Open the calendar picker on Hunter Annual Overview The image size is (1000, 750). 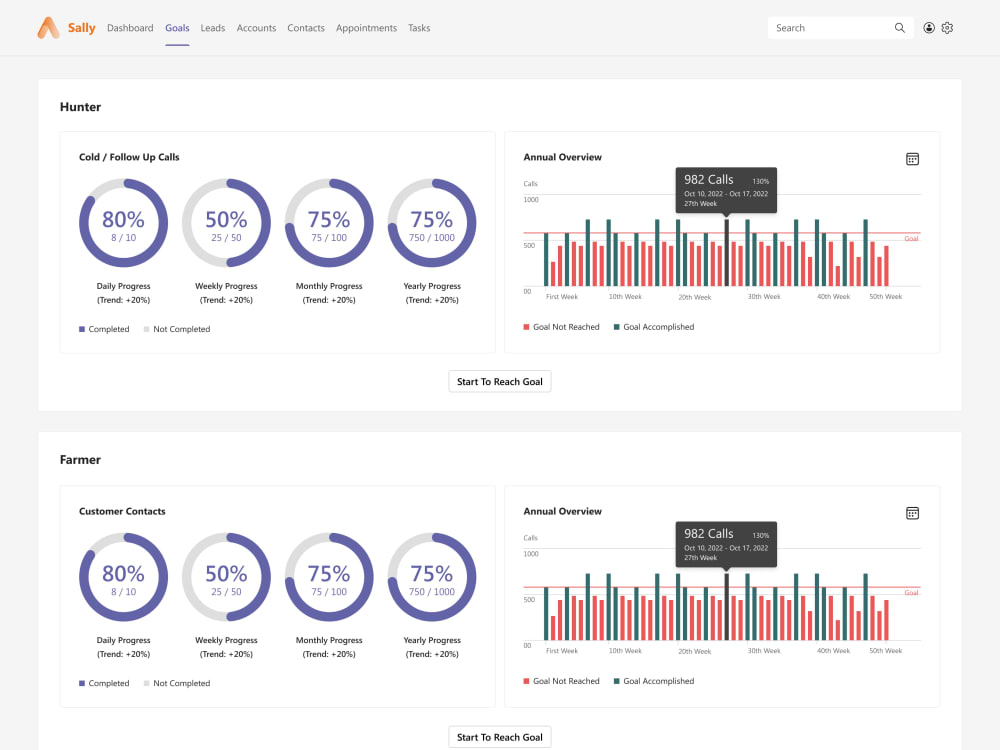coord(912,158)
